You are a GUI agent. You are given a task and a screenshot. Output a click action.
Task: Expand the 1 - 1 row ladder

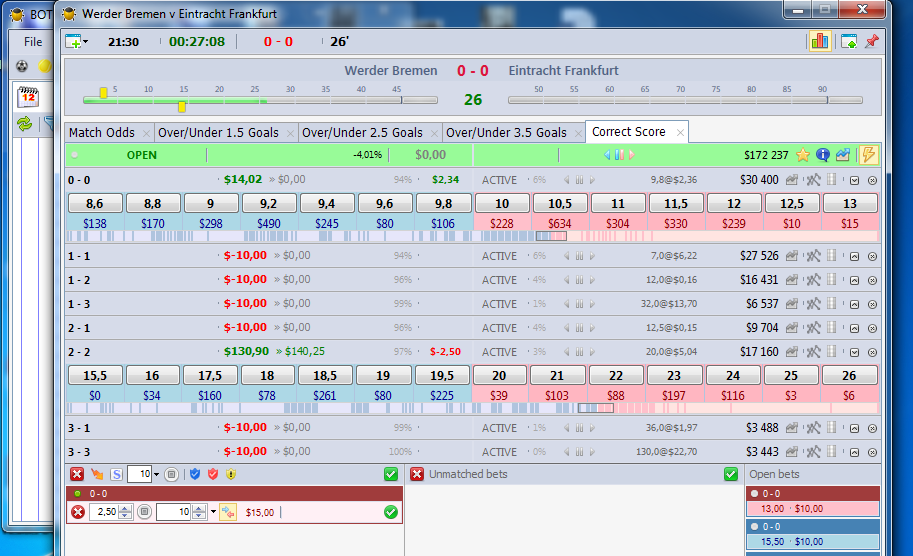pos(854,256)
